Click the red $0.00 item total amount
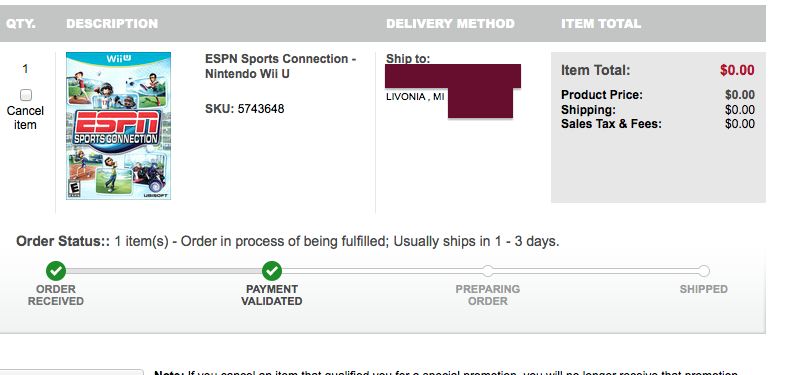 (737, 70)
